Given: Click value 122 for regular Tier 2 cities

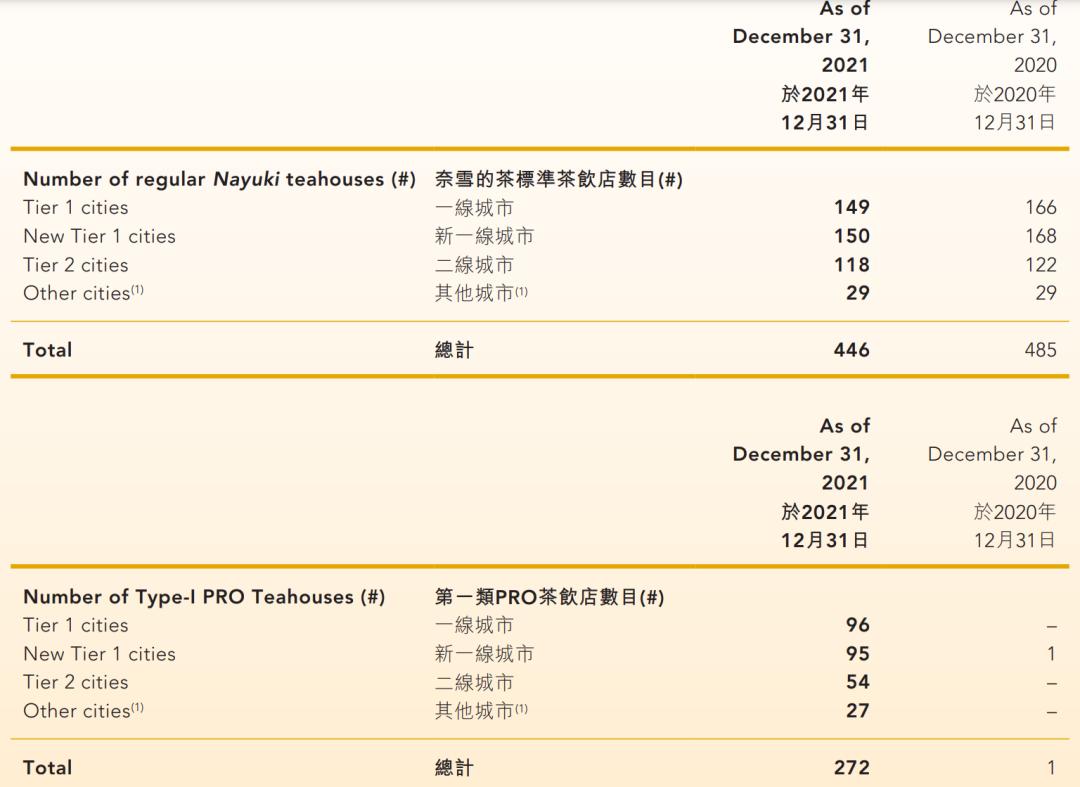Looking at the screenshot, I should pyautogui.click(x=1040, y=265).
